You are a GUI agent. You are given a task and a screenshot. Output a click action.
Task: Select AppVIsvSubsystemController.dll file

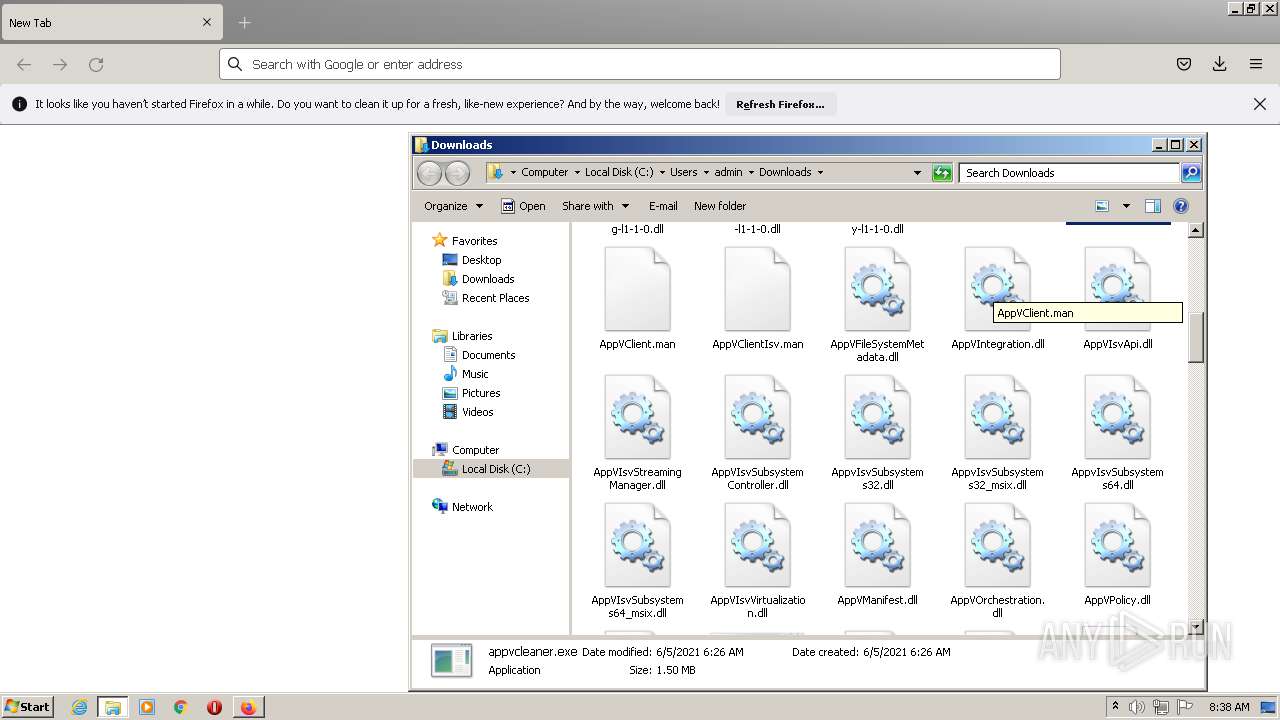click(757, 433)
